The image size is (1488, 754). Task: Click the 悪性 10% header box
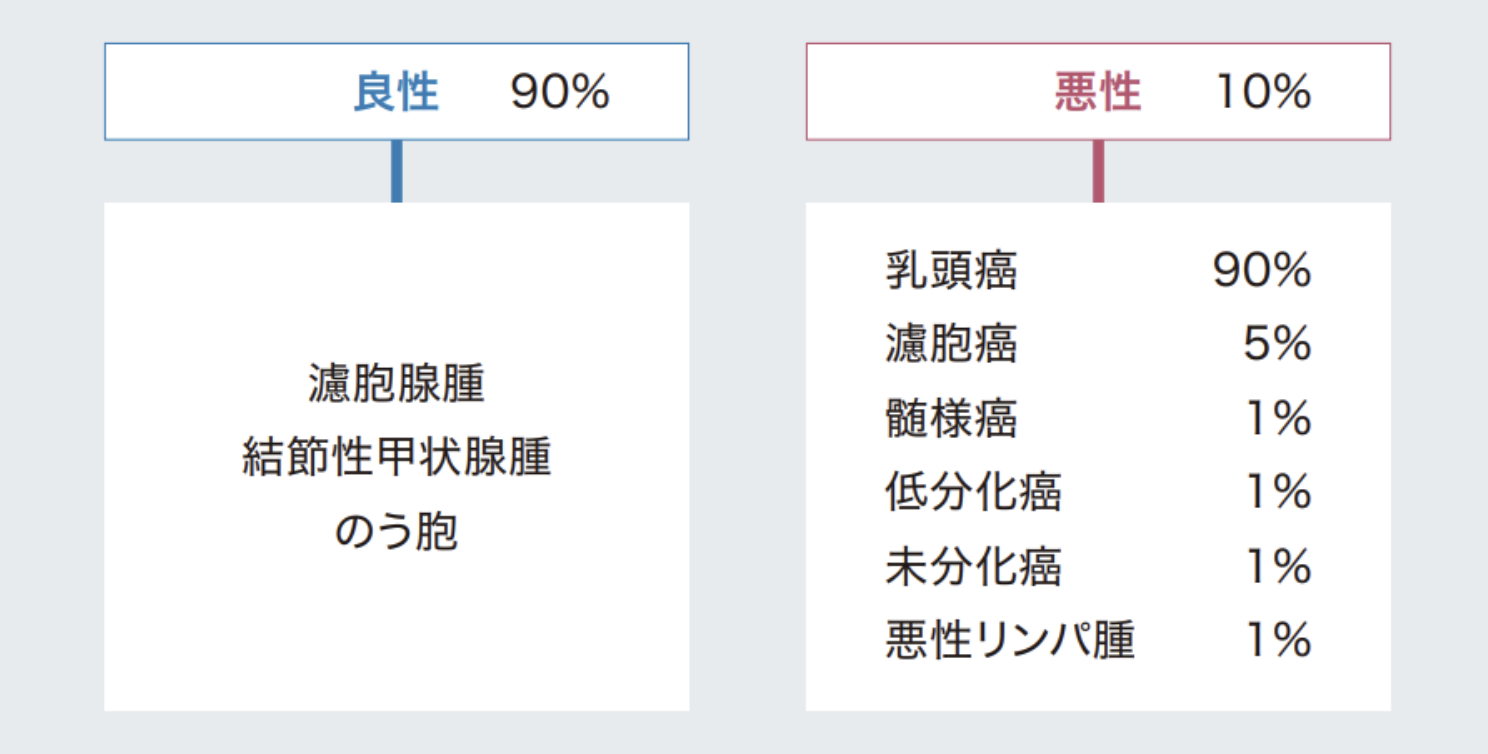(x=1098, y=91)
